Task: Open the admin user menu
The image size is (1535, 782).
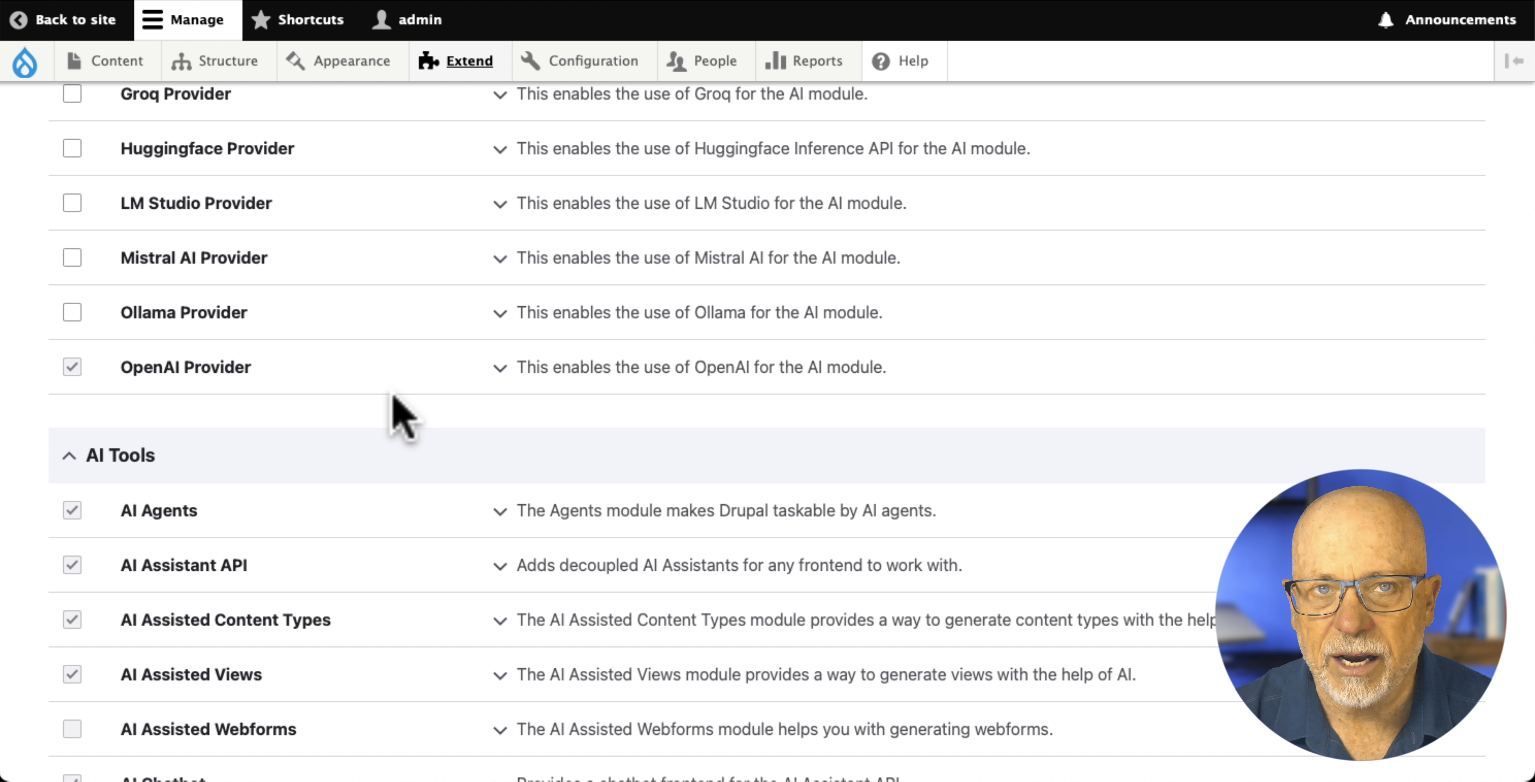Action: click(x=407, y=20)
